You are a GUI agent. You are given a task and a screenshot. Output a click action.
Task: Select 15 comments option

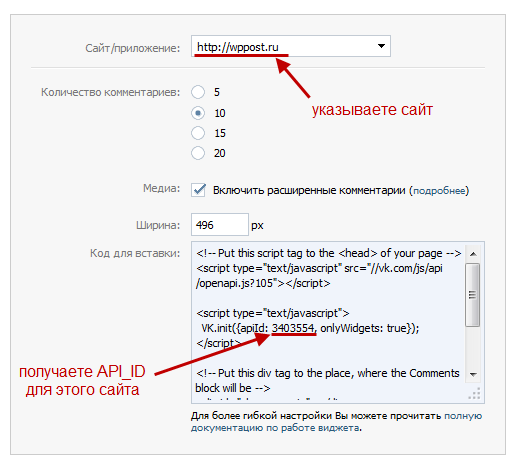198,133
